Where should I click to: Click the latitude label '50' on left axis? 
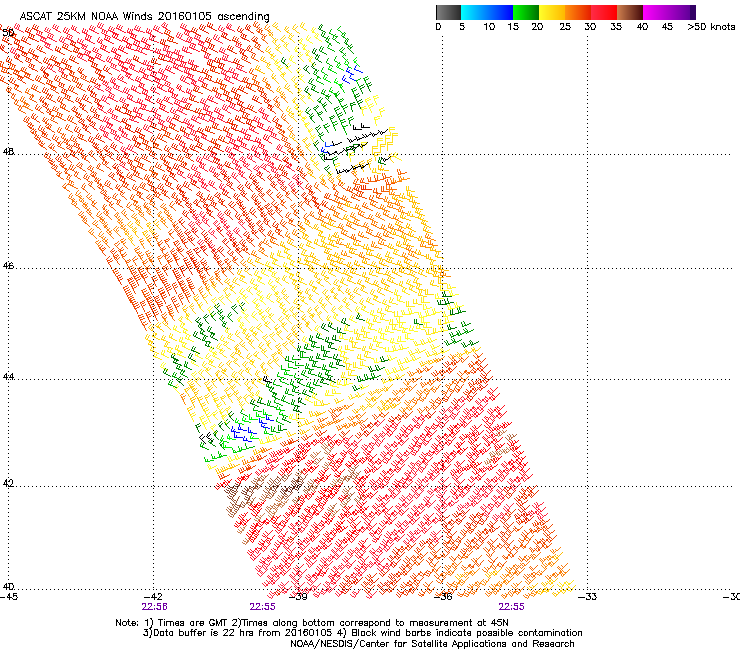(8, 33)
